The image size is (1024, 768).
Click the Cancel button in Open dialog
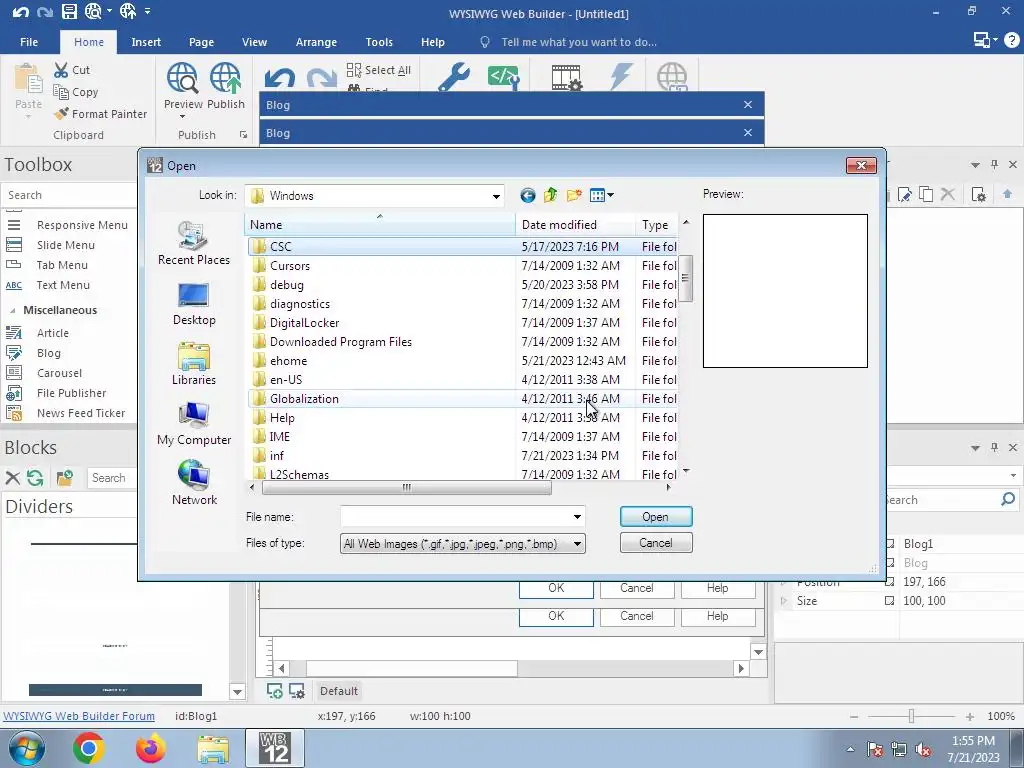click(x=656, y=543)
